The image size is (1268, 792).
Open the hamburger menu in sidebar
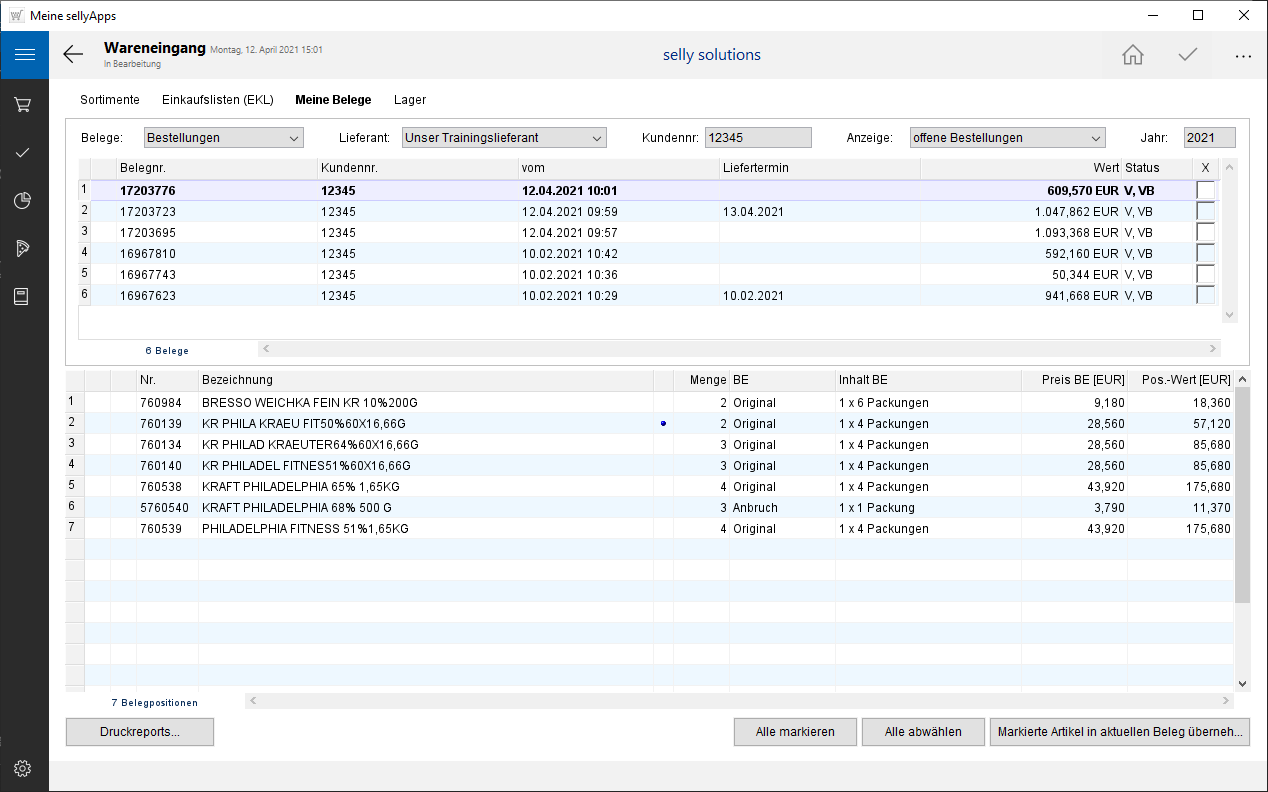pyautogui.click(x=24, y=55)
